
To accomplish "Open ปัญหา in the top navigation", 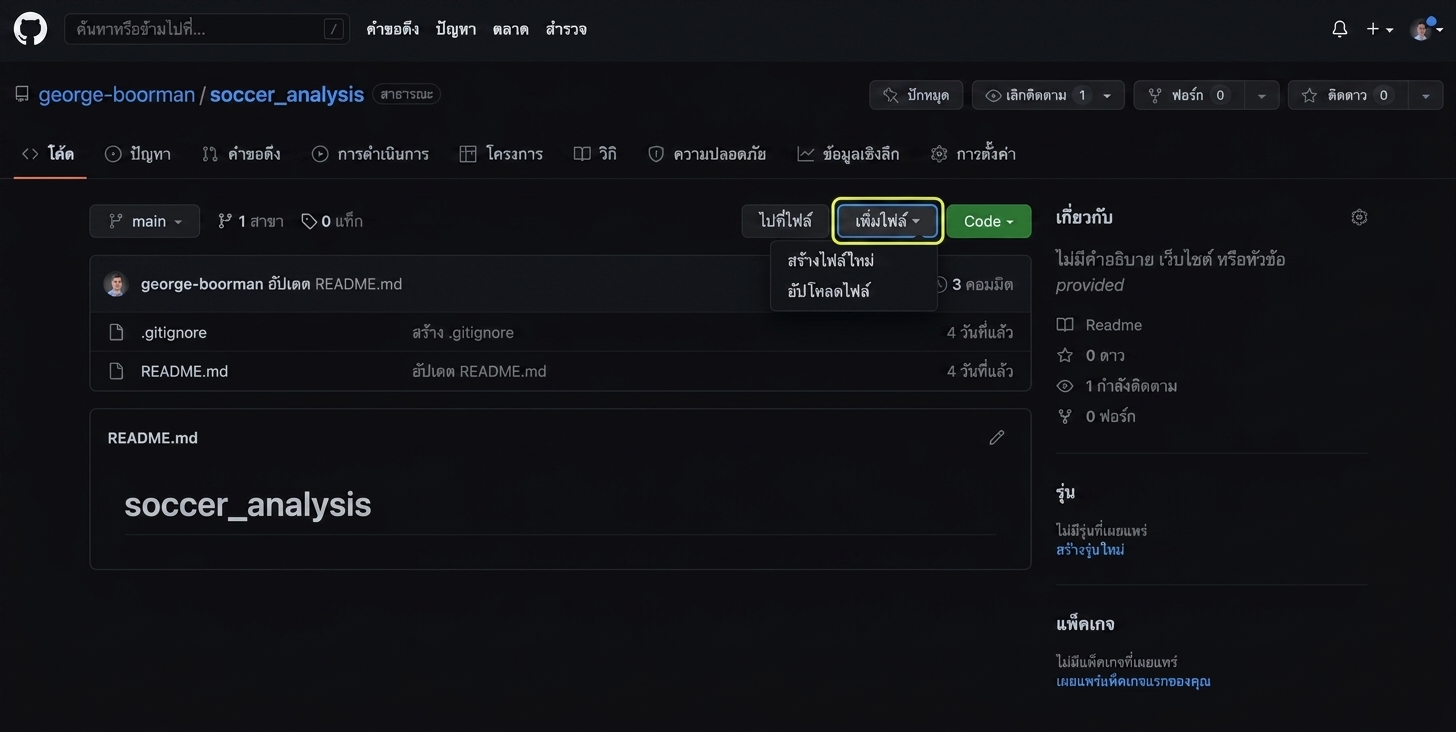I will pos(456,29).
